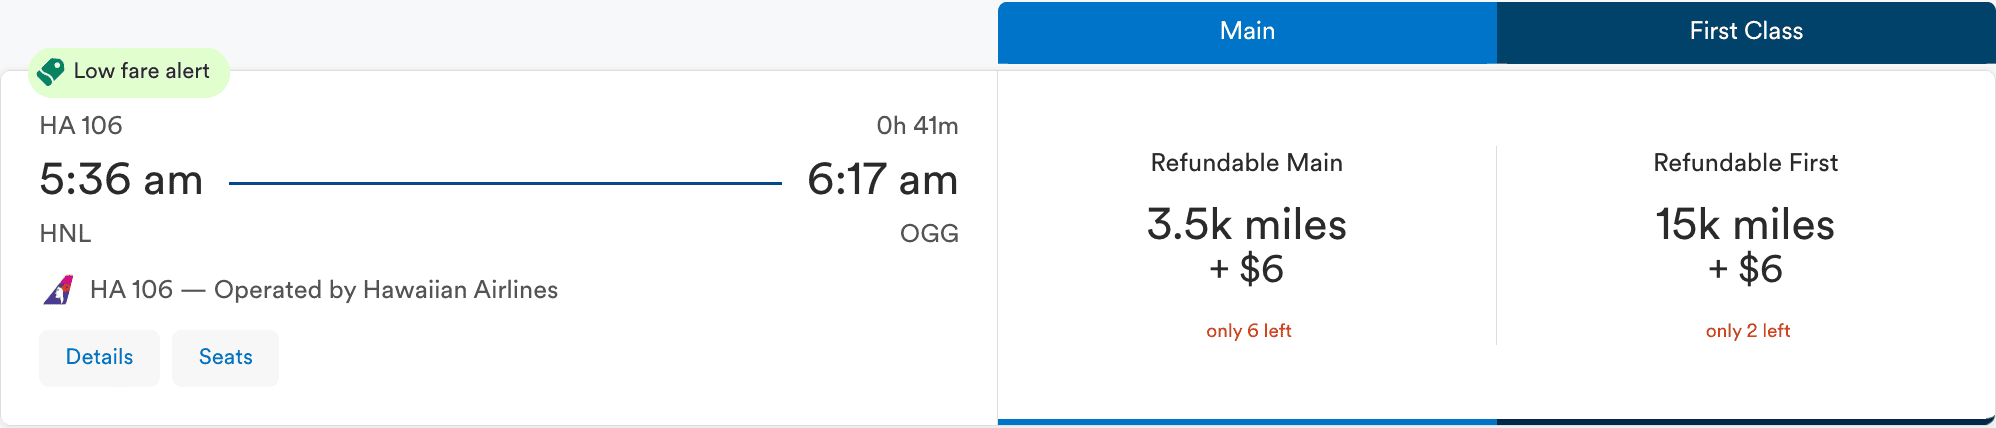Click the only 6 left warning

pos(1248,331)
